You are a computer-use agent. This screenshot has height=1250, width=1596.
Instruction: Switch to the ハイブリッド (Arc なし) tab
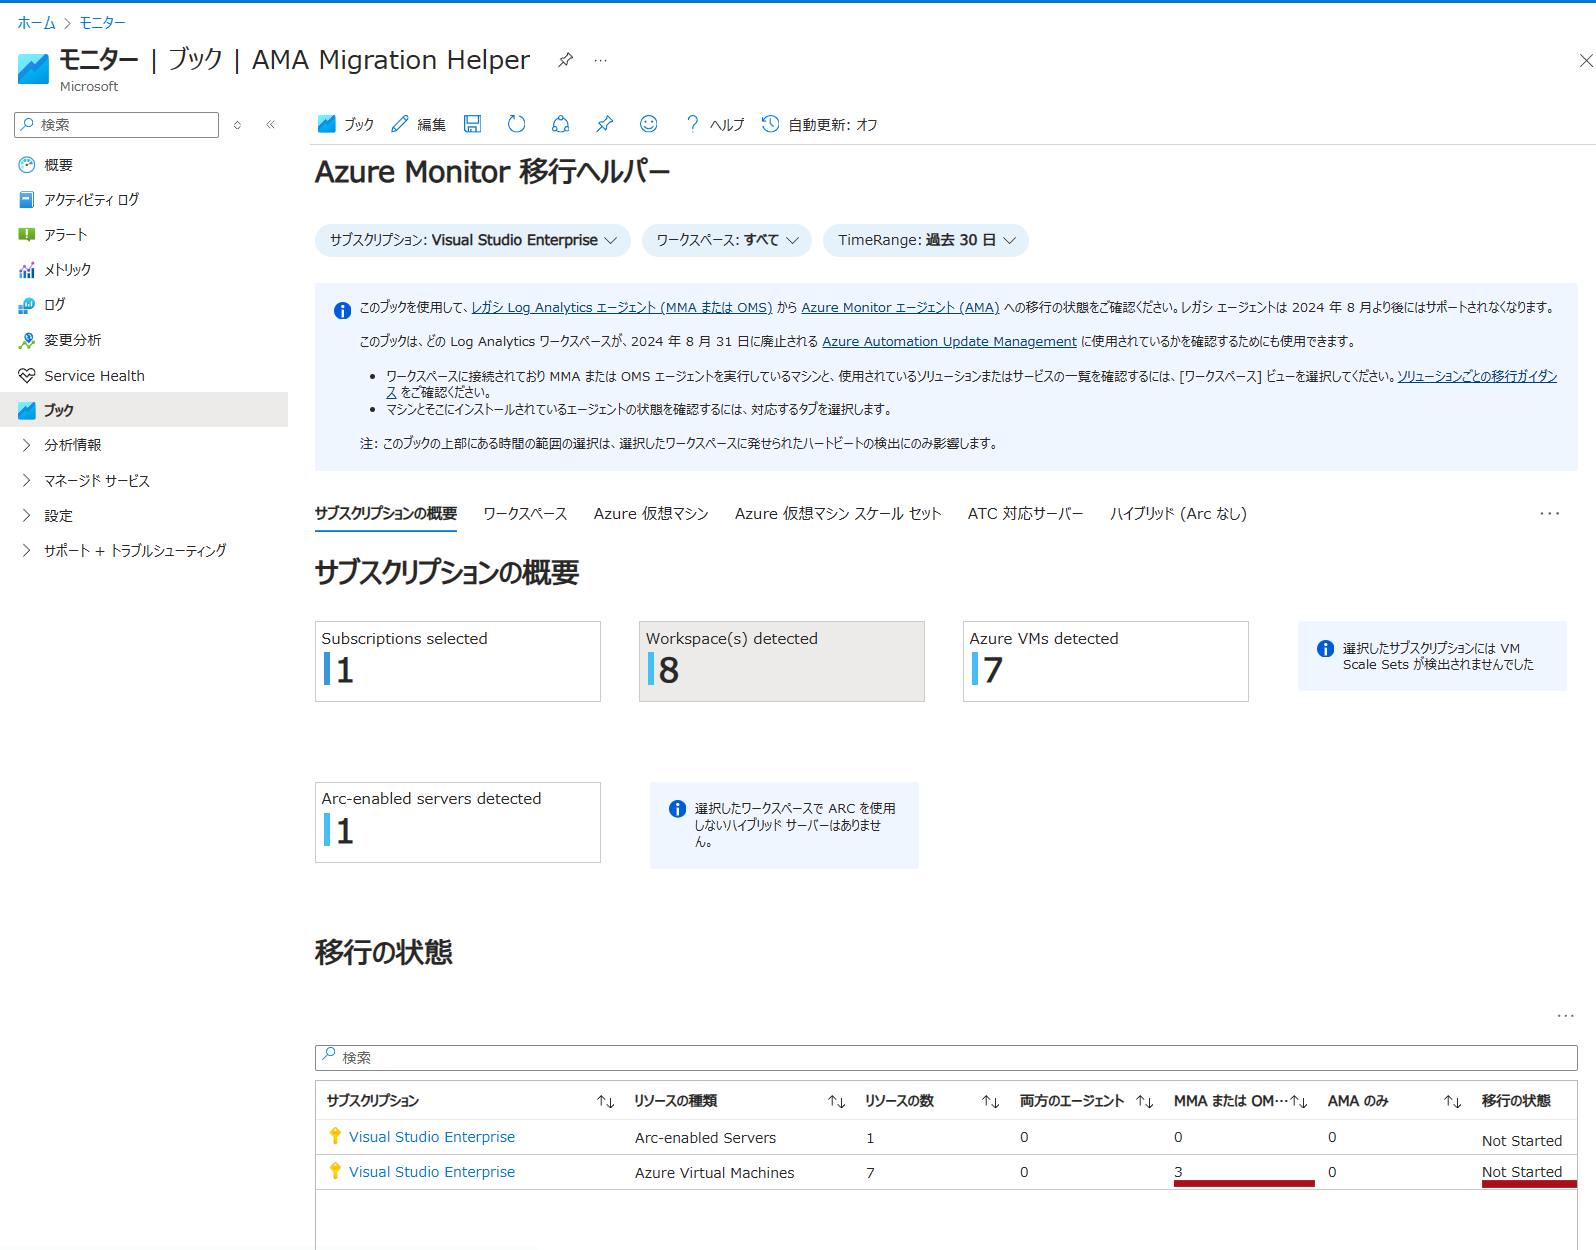(1178, 513)
